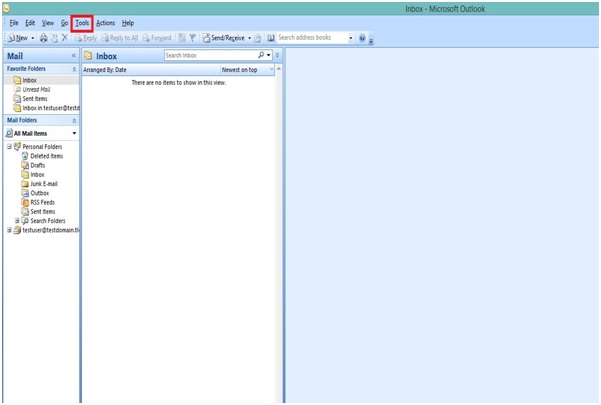Open the Address Book icon
The height and width of the screenshot is (405, 601).
tap(271, 38)
